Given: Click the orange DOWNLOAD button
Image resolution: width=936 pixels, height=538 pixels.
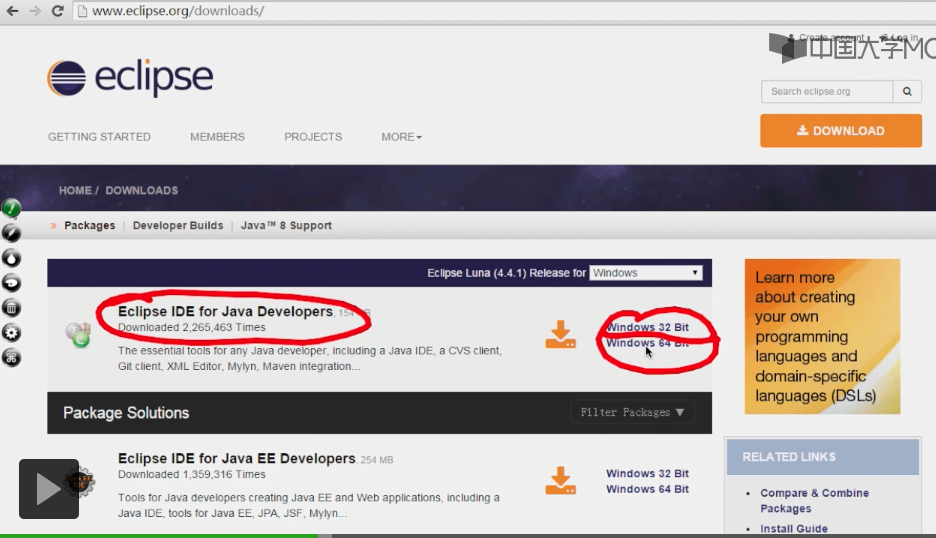Looking at the screenshot, I should 840,131.
